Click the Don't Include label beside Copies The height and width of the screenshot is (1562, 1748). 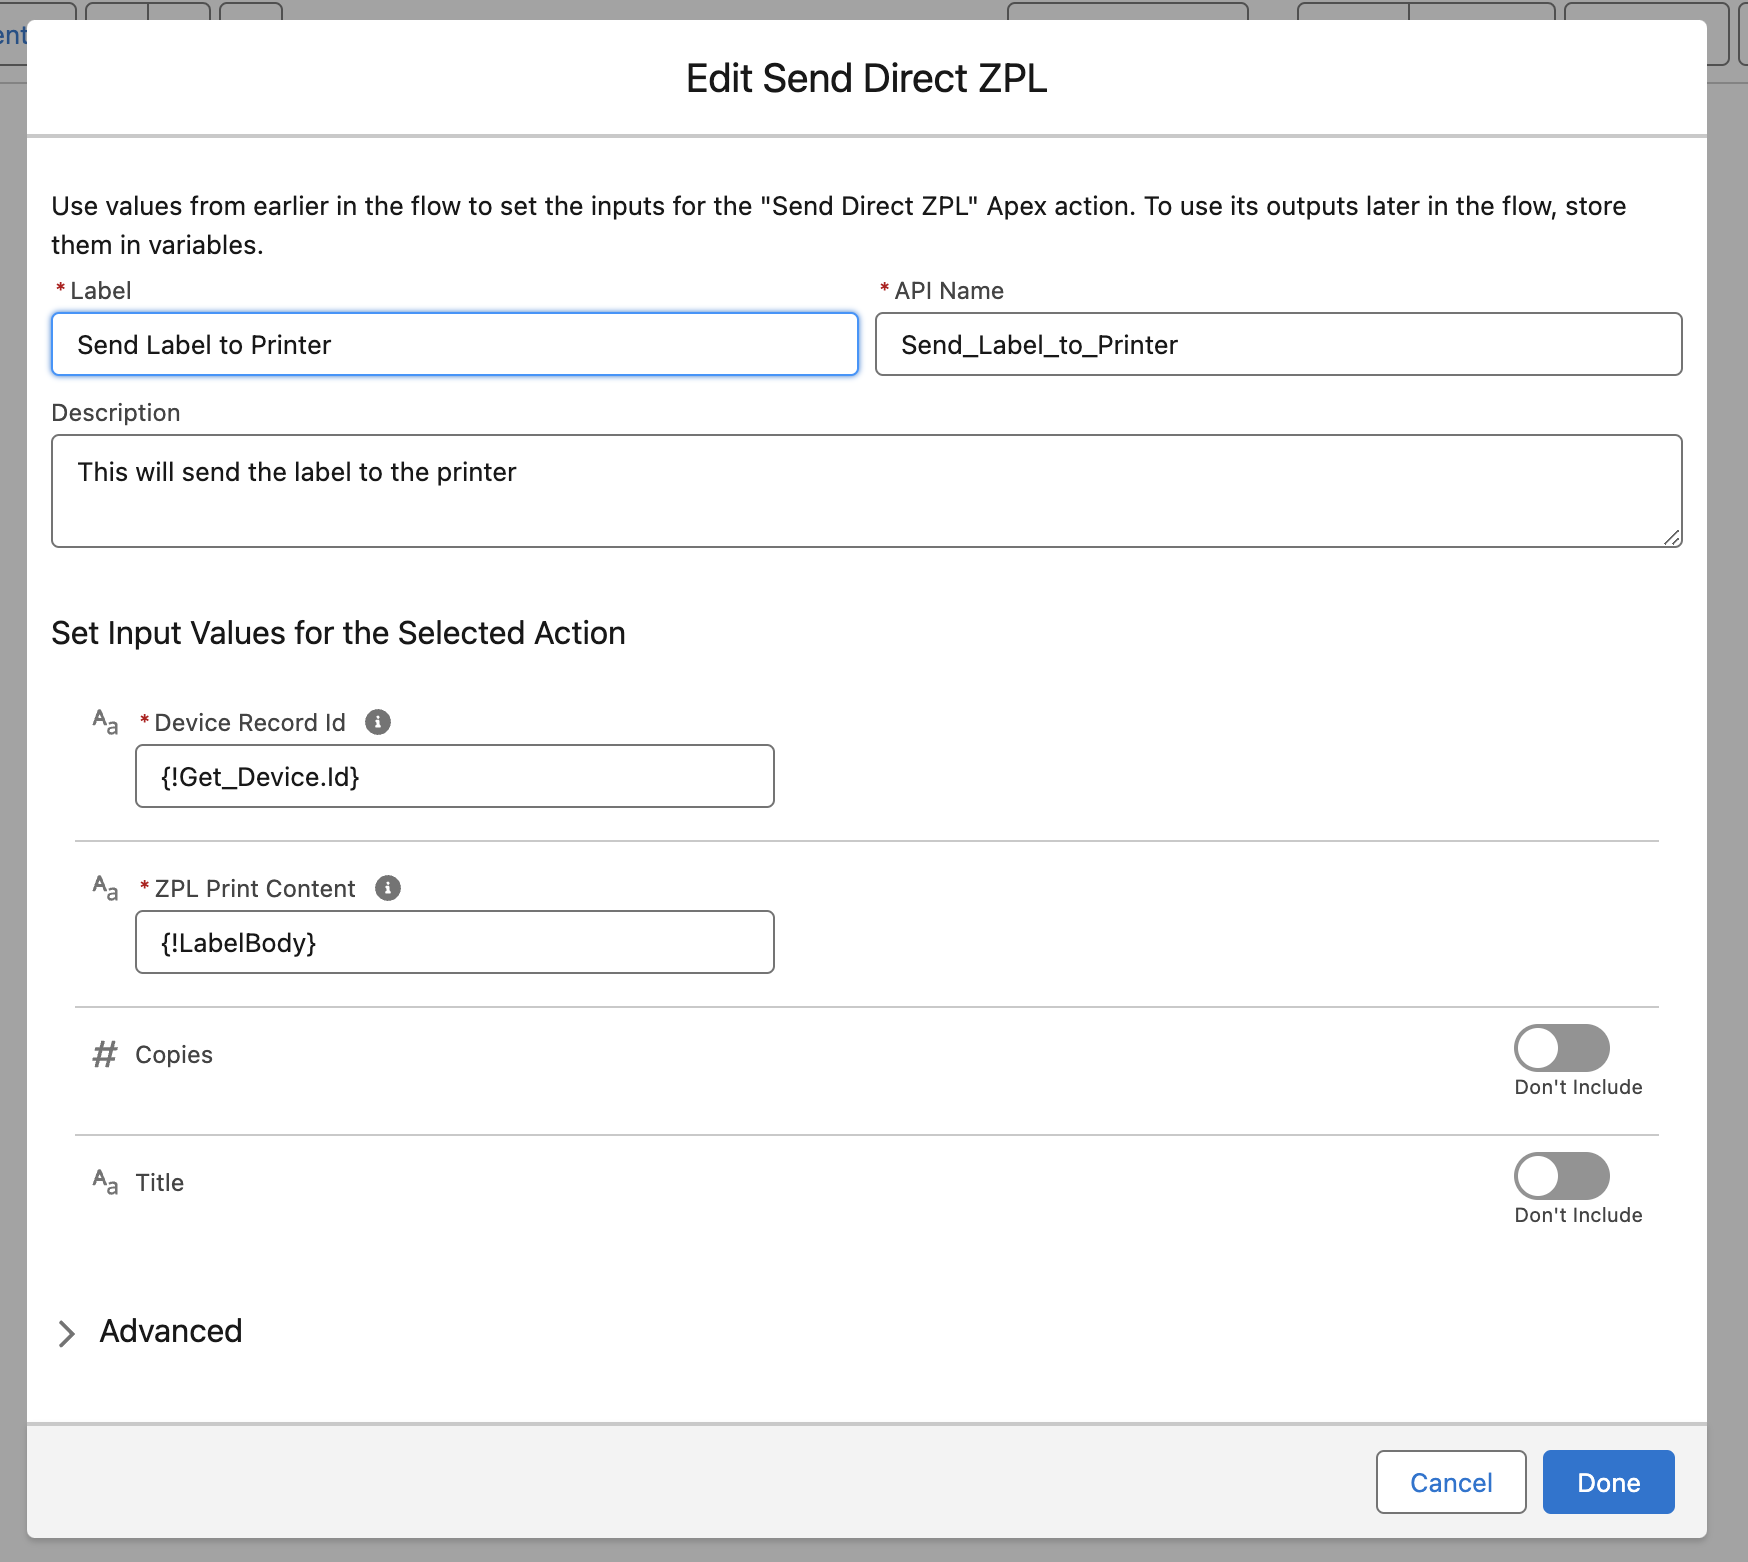[x=1577, y=1087]
